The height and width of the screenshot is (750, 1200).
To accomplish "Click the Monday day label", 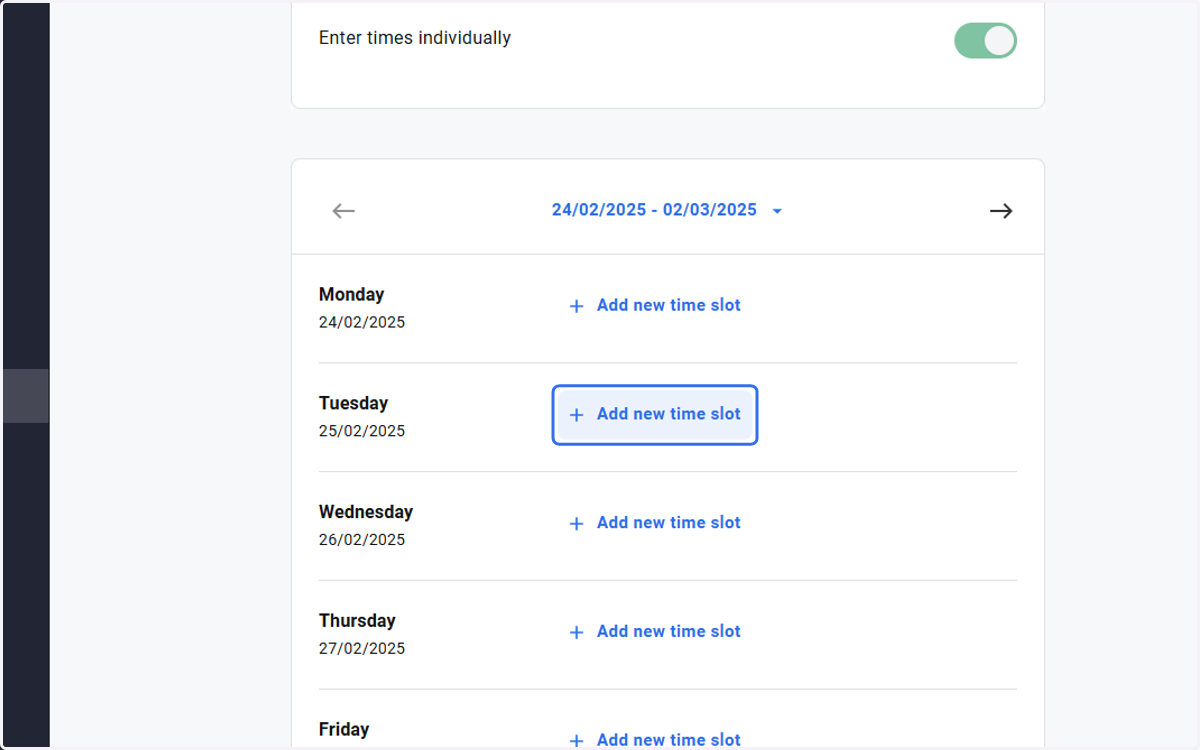I will pyautogui.click(x=352, y=294).
